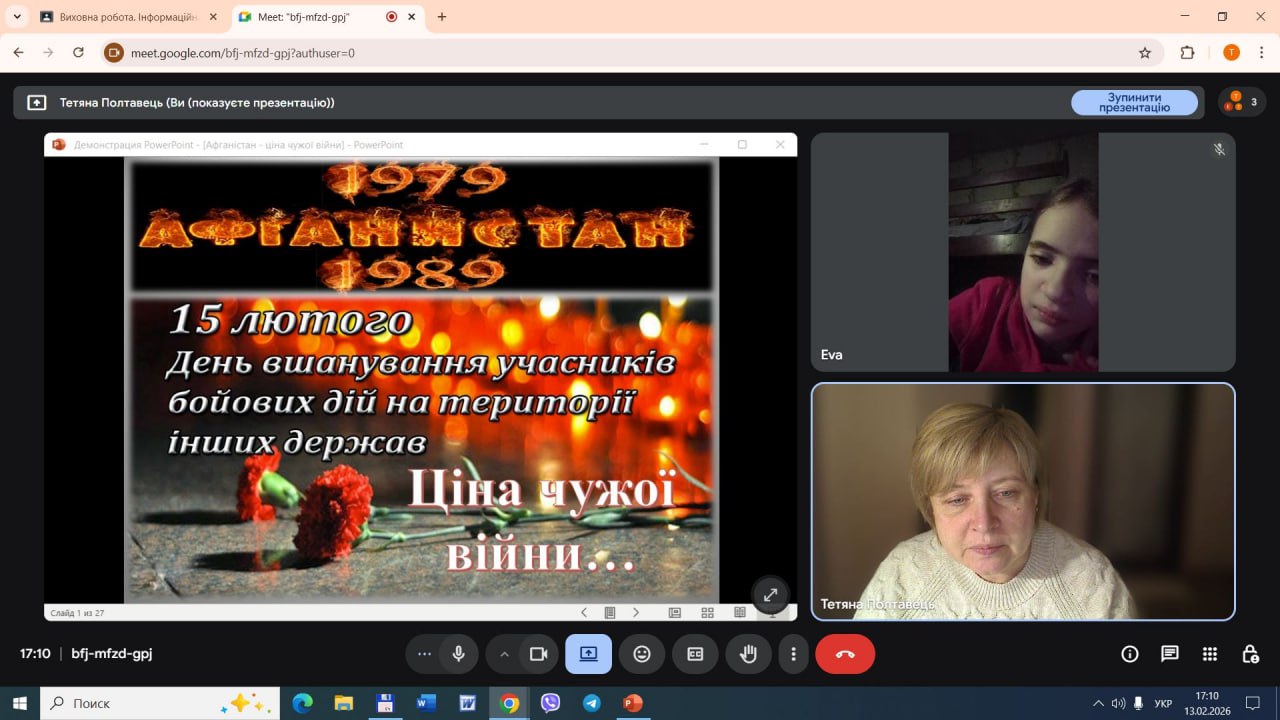Open host controls lock icon
This screenshot has width=1280, height=720.
pyautogui.click(x=1250, y=654)
